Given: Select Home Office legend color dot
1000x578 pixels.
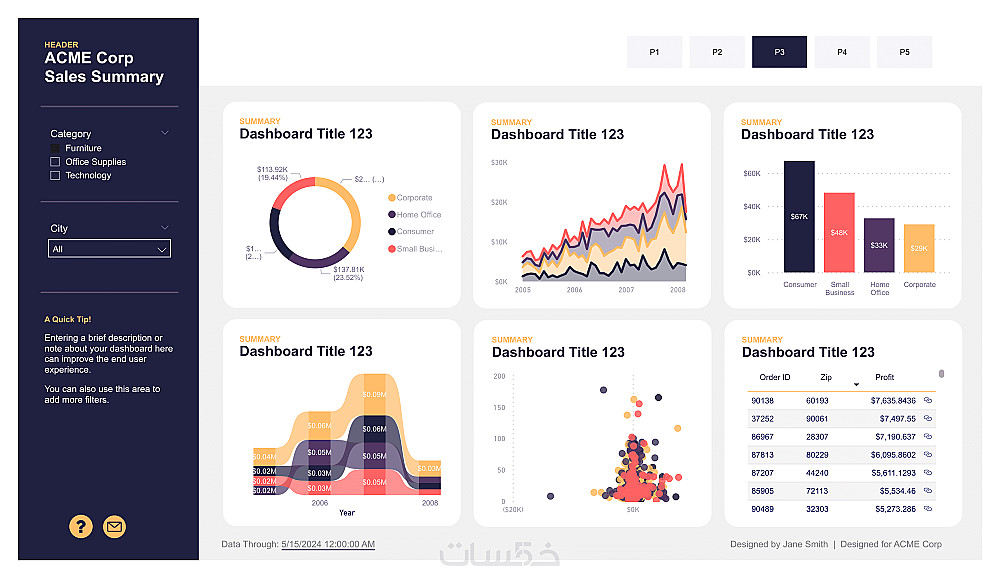Looking at the screenshot, I should [x=392, y=214].
